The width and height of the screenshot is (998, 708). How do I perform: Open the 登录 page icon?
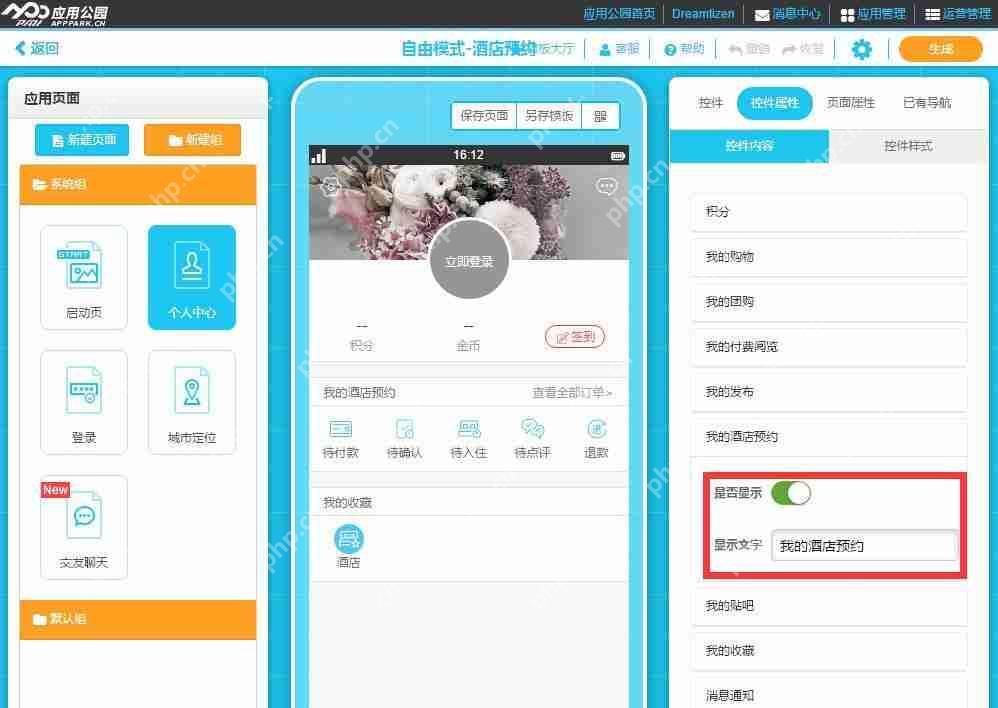[84, 402]
